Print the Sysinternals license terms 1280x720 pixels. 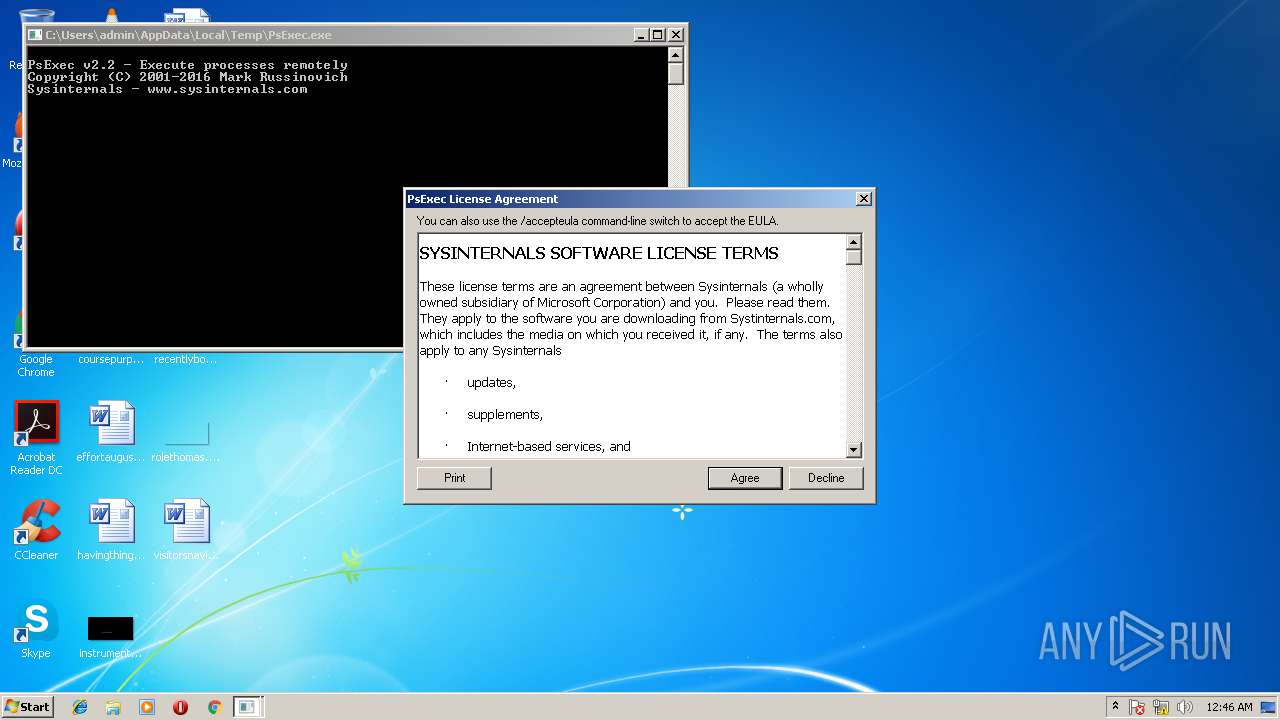tap(454, 478)
